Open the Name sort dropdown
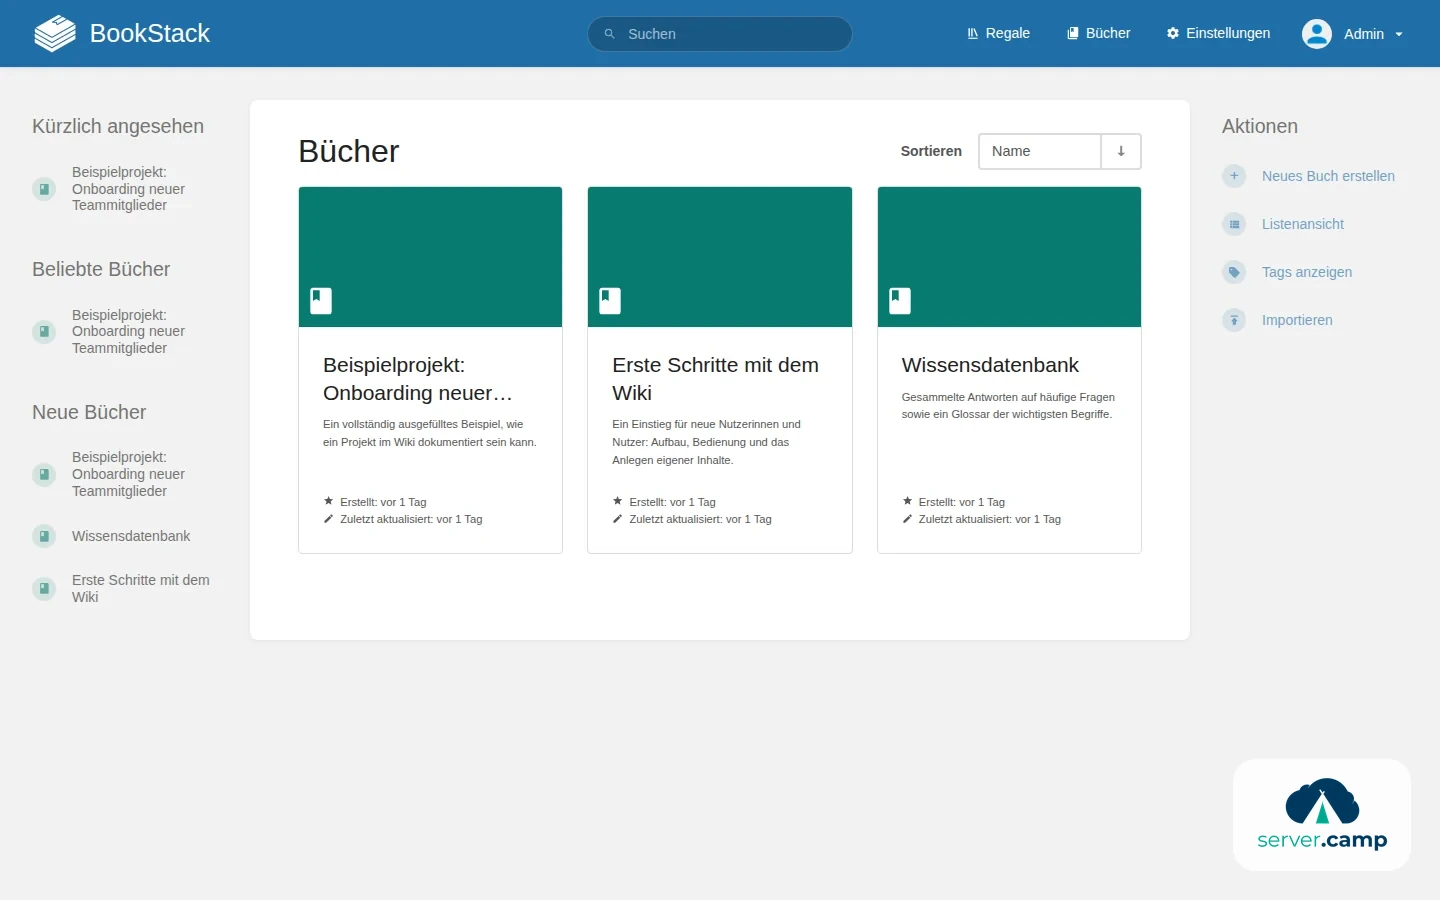The width and height of the screenshot is (1440, 900). [1039, 151]
